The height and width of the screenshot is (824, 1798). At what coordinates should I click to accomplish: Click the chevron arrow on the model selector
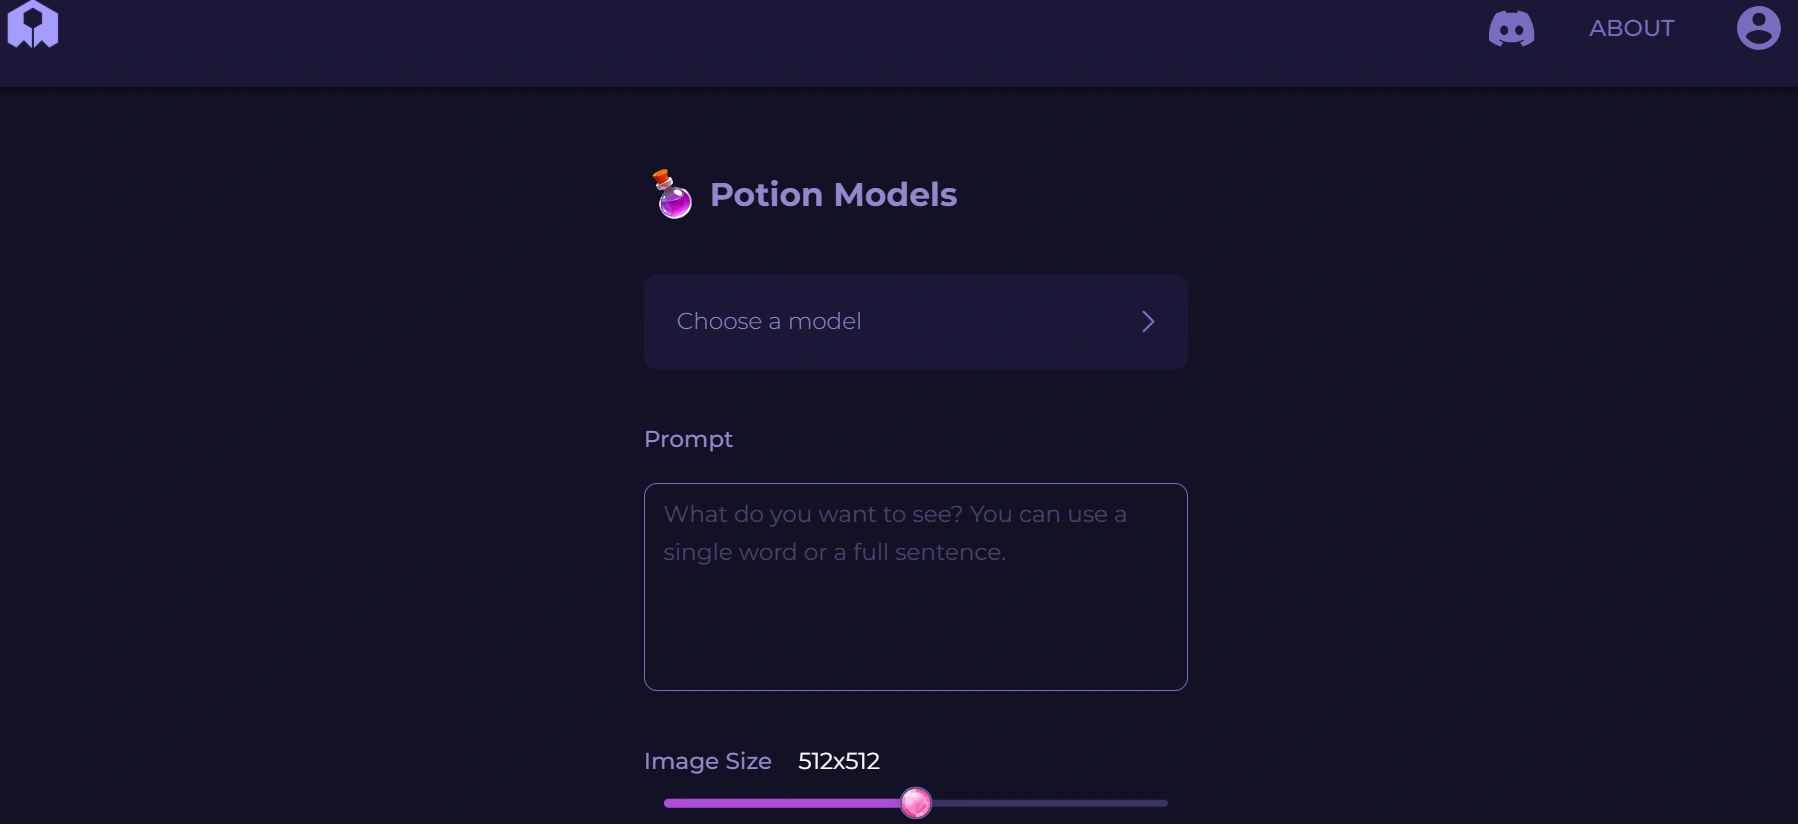coord(1148,321)
